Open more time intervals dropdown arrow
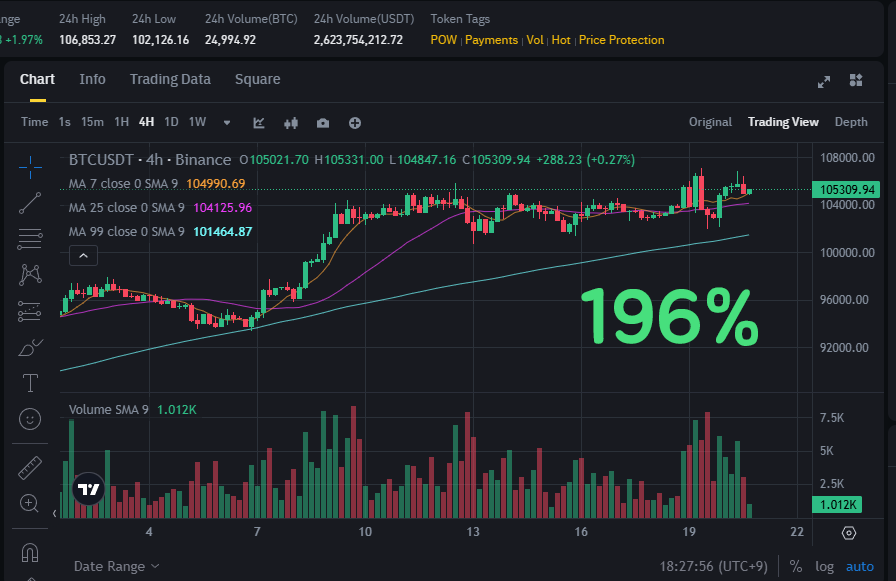Viewport: 896px width, 581px height. pyautogui.click(x=227, y=123)
